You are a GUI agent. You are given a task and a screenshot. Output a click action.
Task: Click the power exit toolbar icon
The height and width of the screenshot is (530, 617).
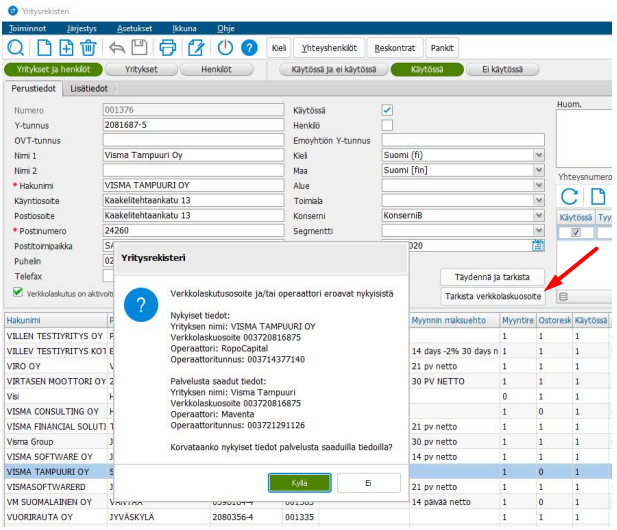coord(225,48)
